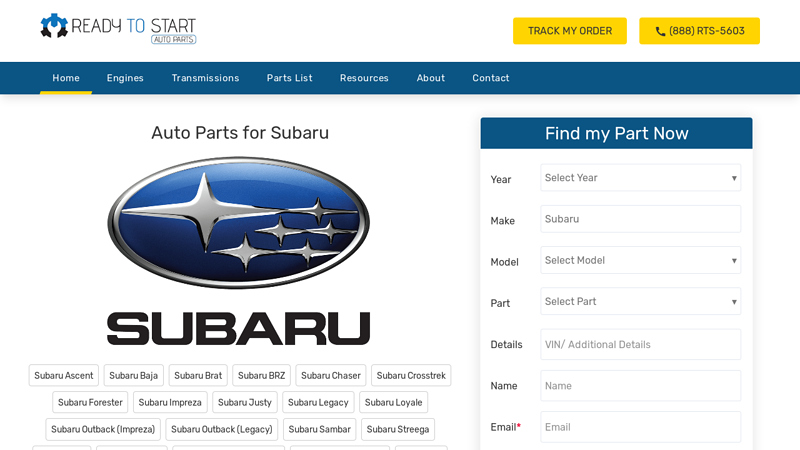This screenshot has width=800, height=450.
Task: Focus the VIN/Additional Details field
Action: pyautogui.click(x=640, y=344)
